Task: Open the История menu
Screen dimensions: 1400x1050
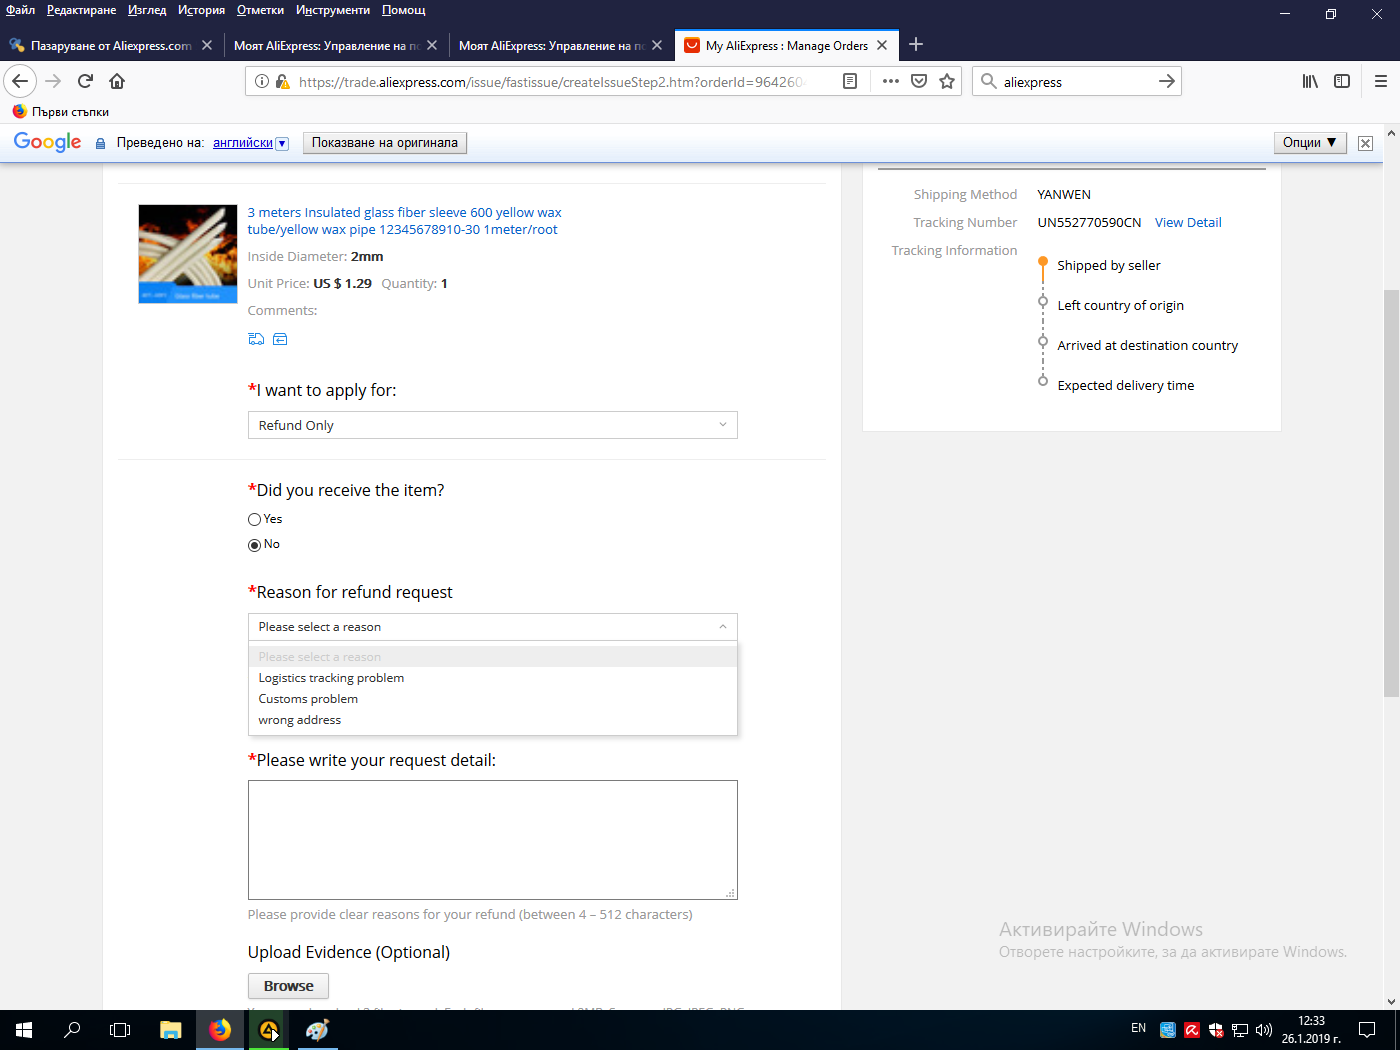Action: [x=201, y=10]
